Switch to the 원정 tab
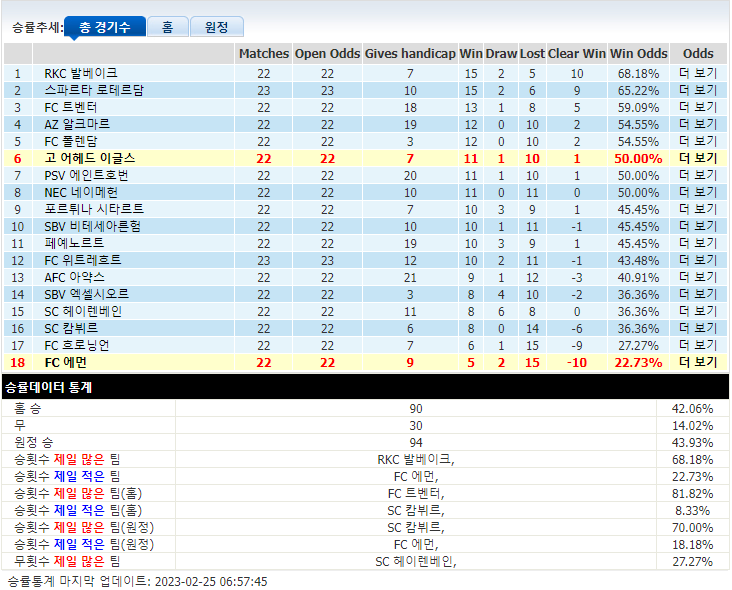This screenshot has height=590, width=732. 217,27
